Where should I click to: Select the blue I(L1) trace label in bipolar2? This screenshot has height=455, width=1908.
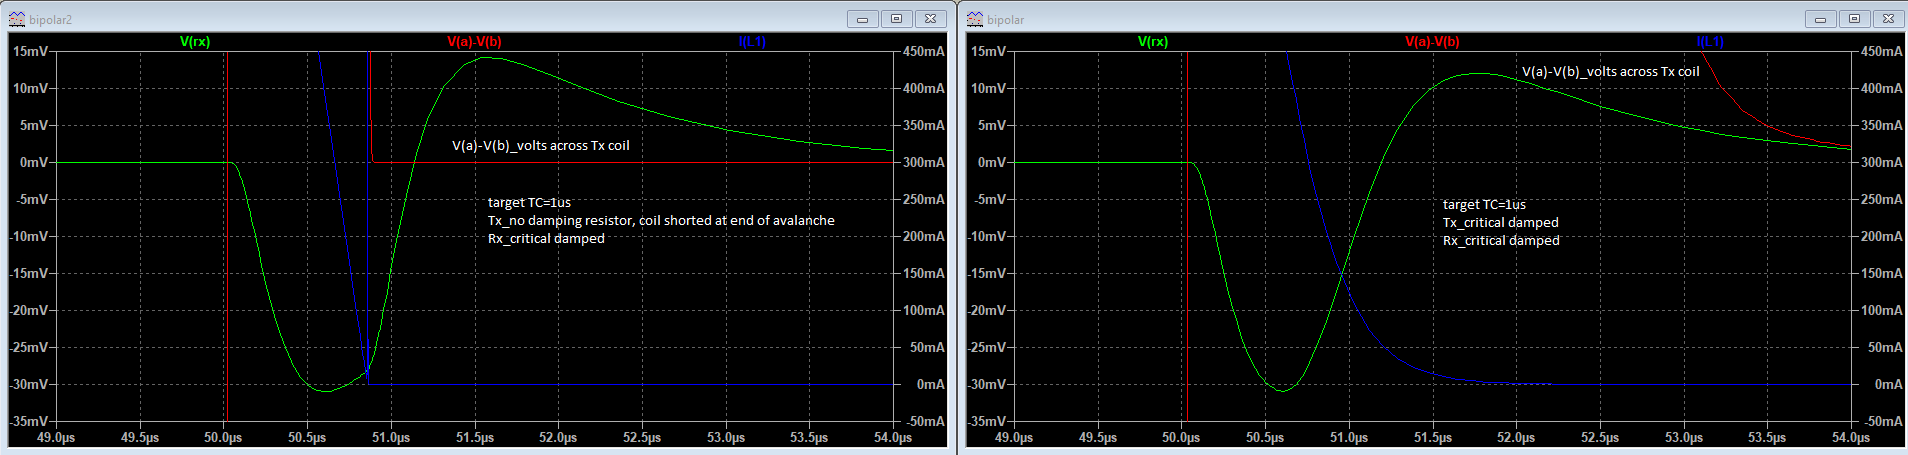pyautogui.click(x=752, y=42)
